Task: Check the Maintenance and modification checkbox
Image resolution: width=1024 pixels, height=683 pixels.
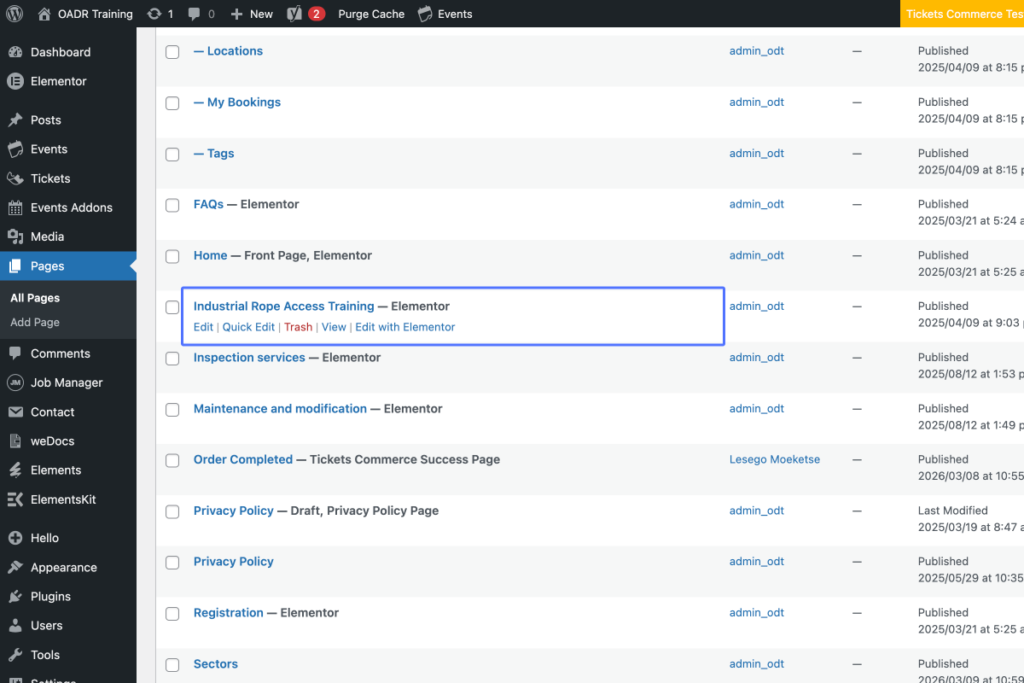Action: point(172,409)
